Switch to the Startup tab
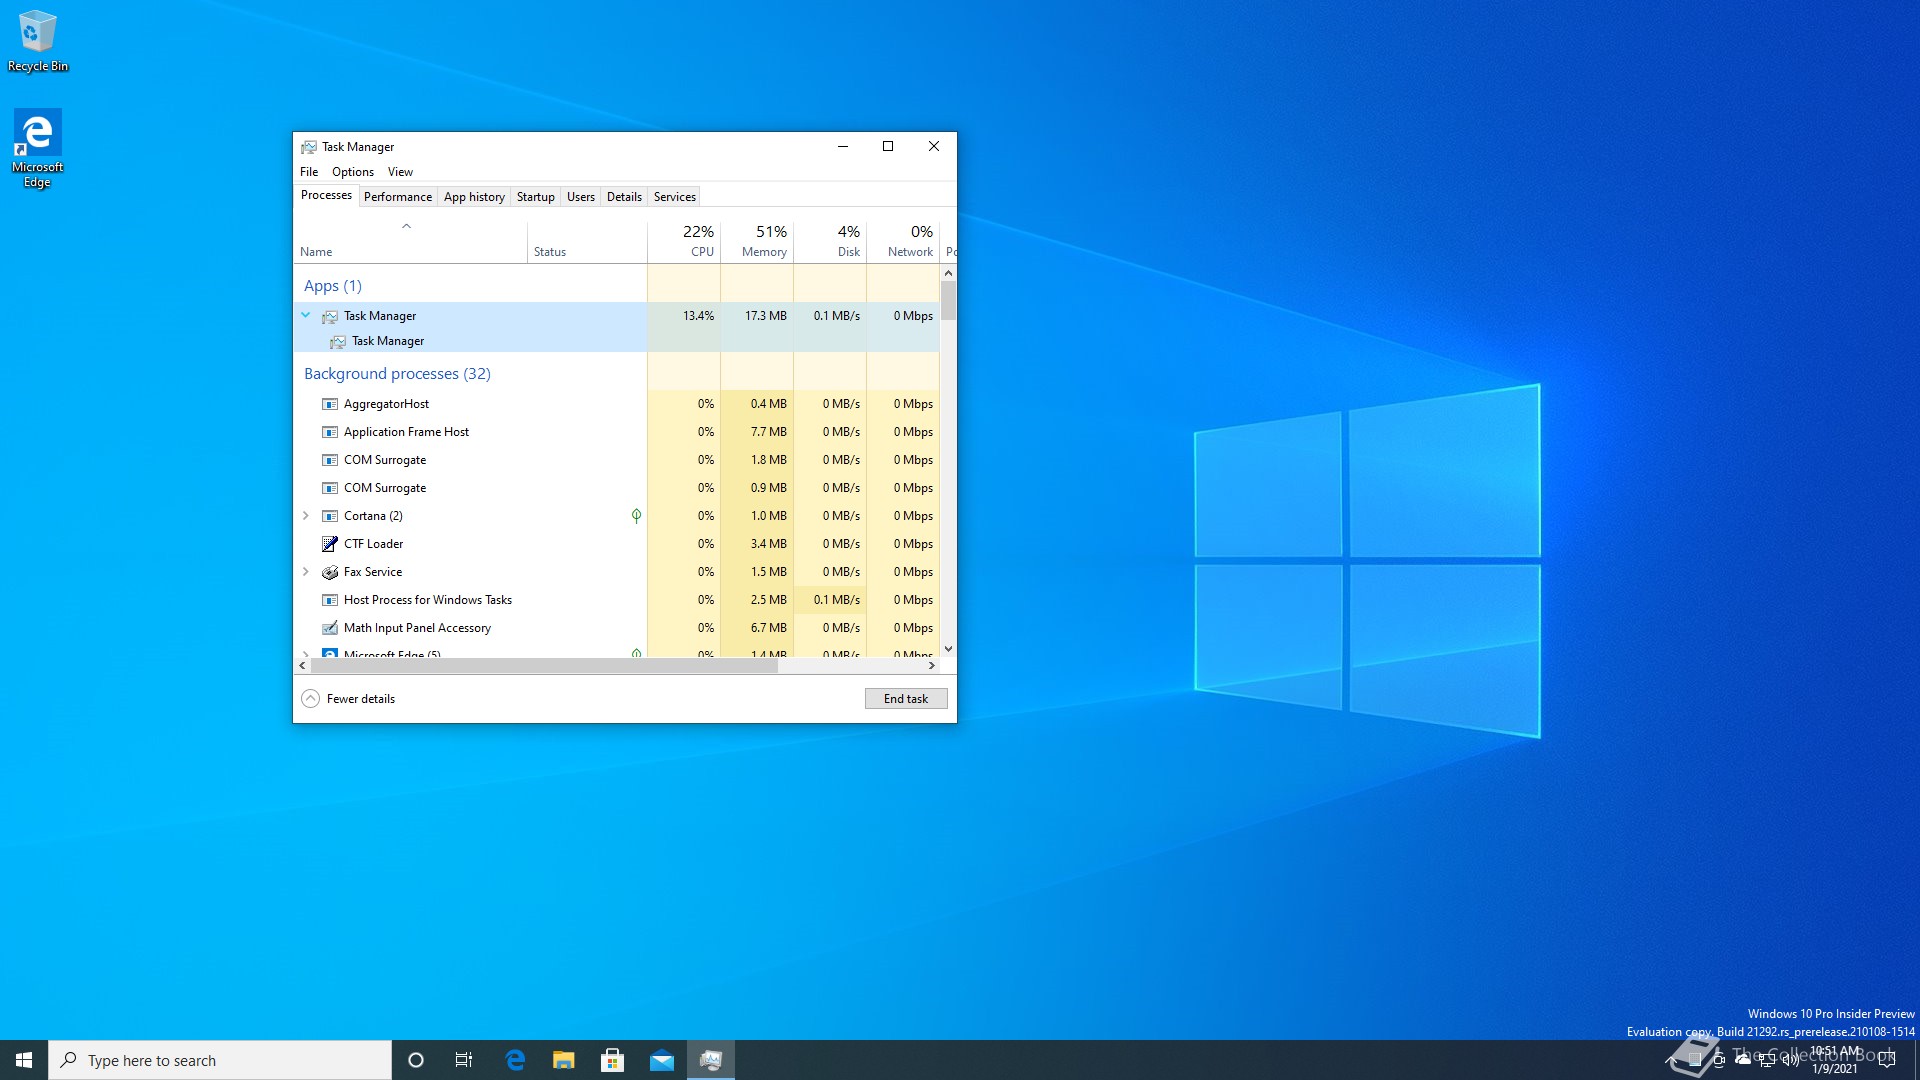Screen dimensions: 1920x1080 (x=536, y=197)
